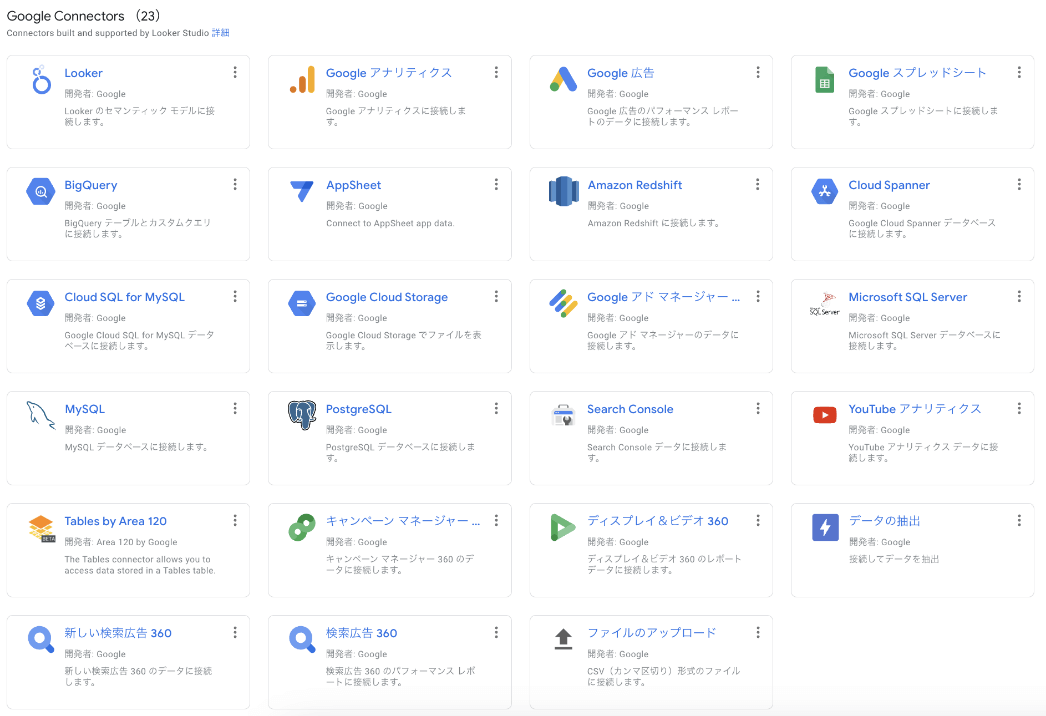Open the three-dot menu on 検索広告 360
Viewport: 1046px width, 716px height.
[x=496, y=633]
